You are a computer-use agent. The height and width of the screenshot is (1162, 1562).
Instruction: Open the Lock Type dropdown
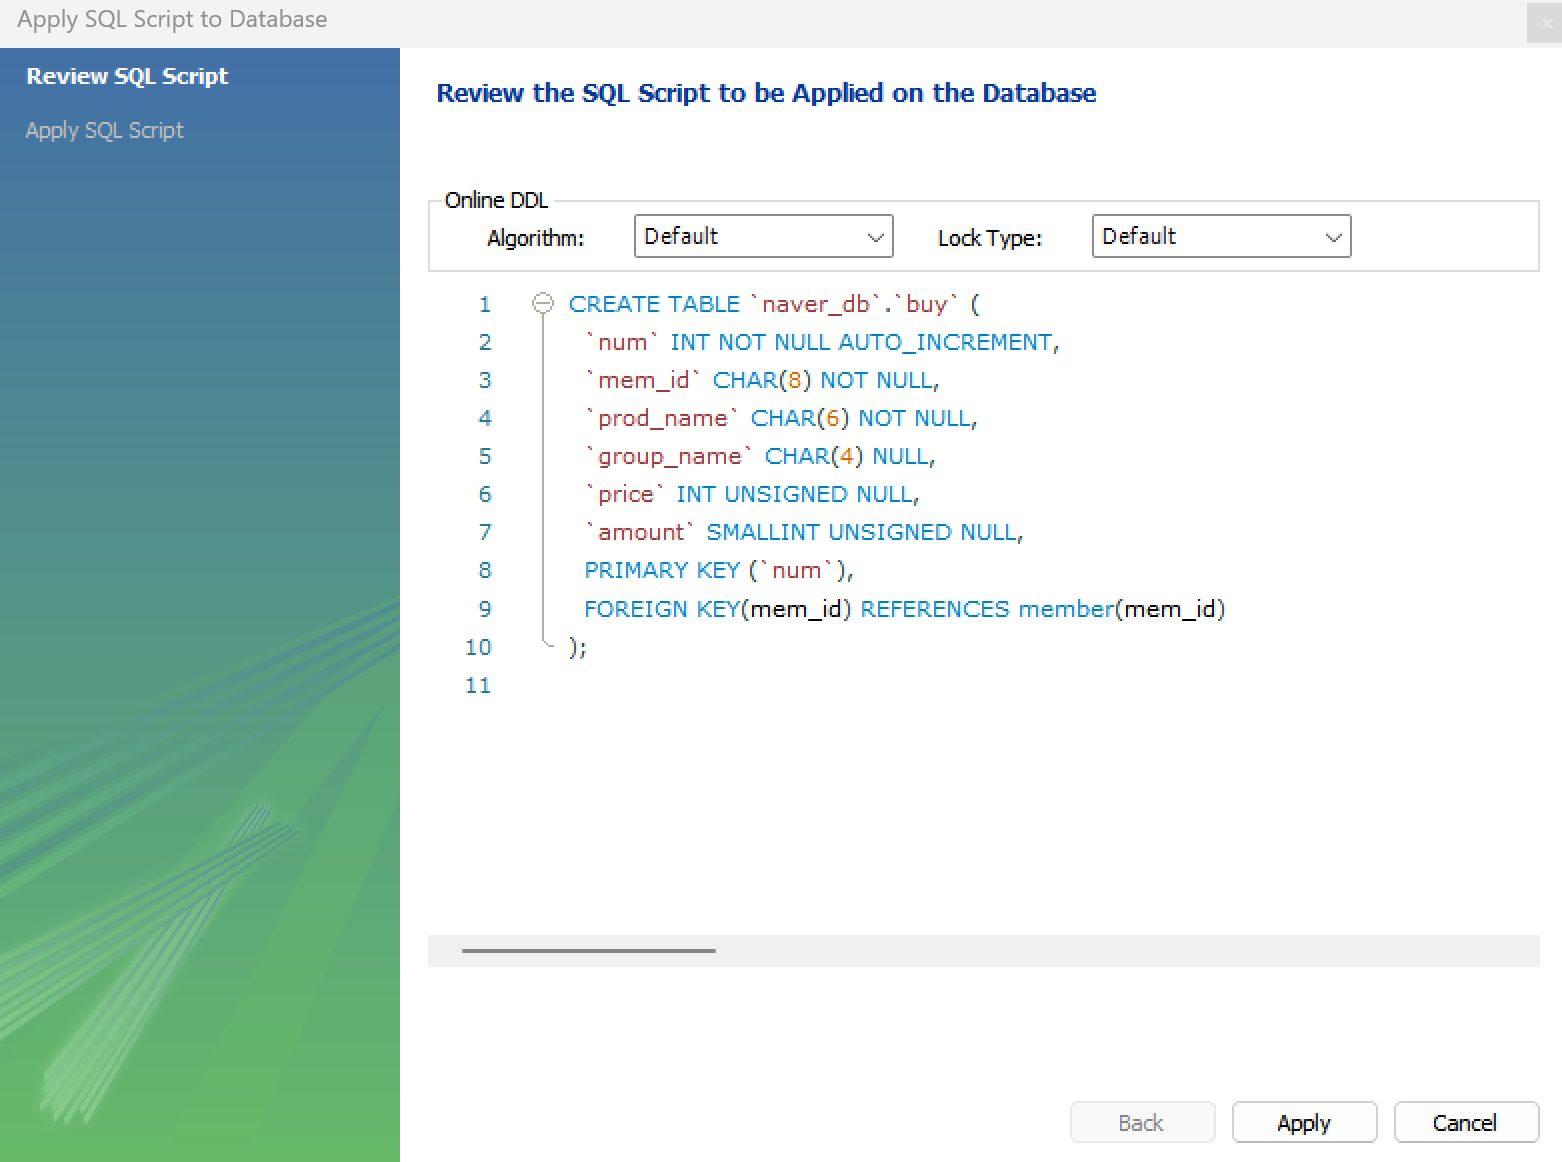click(1221, 236)
